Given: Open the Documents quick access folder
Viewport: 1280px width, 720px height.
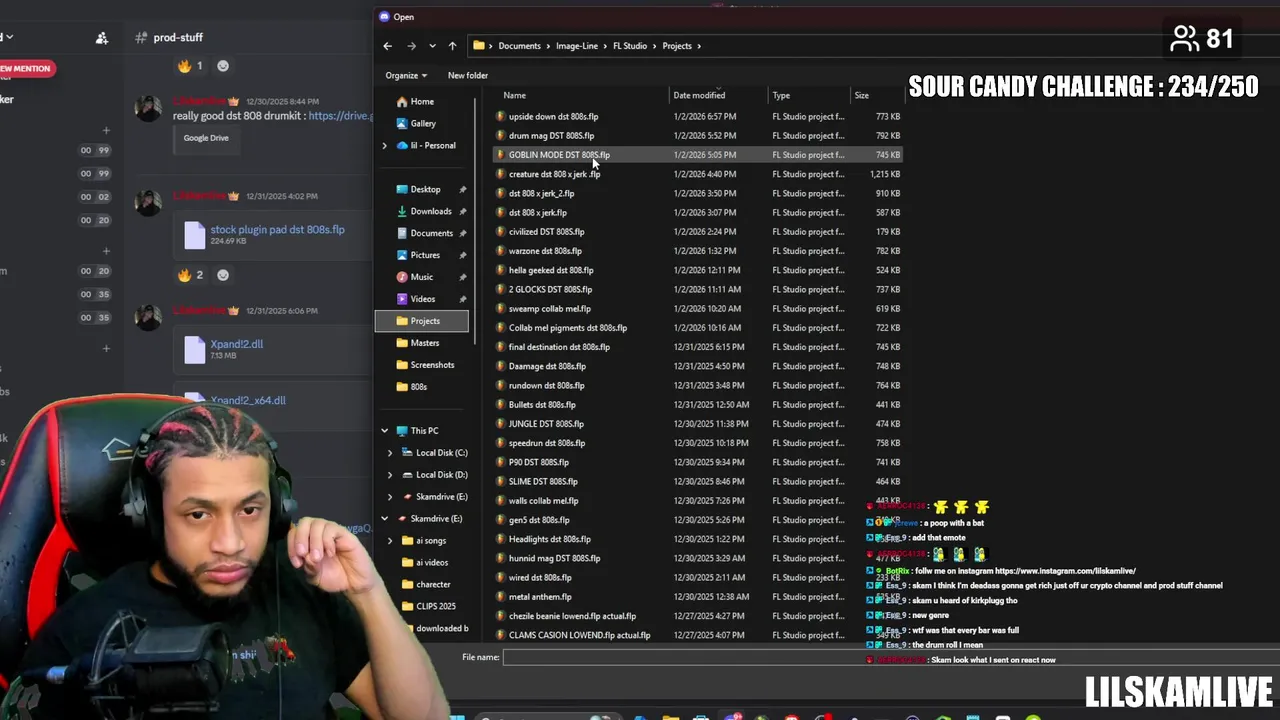Looking at the screenshot, I should coord(424,233).
